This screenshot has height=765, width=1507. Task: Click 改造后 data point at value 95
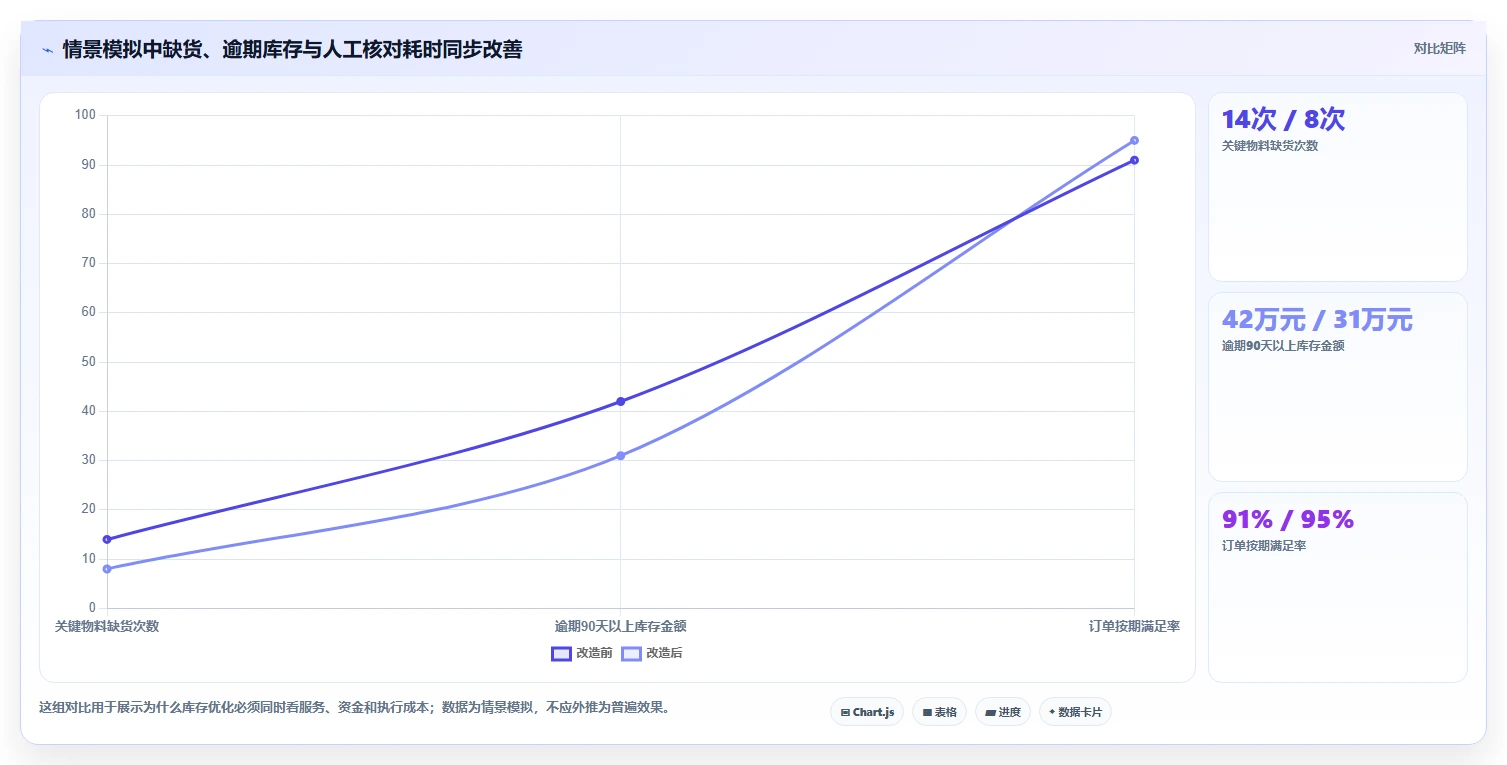tap(1134, 140)
